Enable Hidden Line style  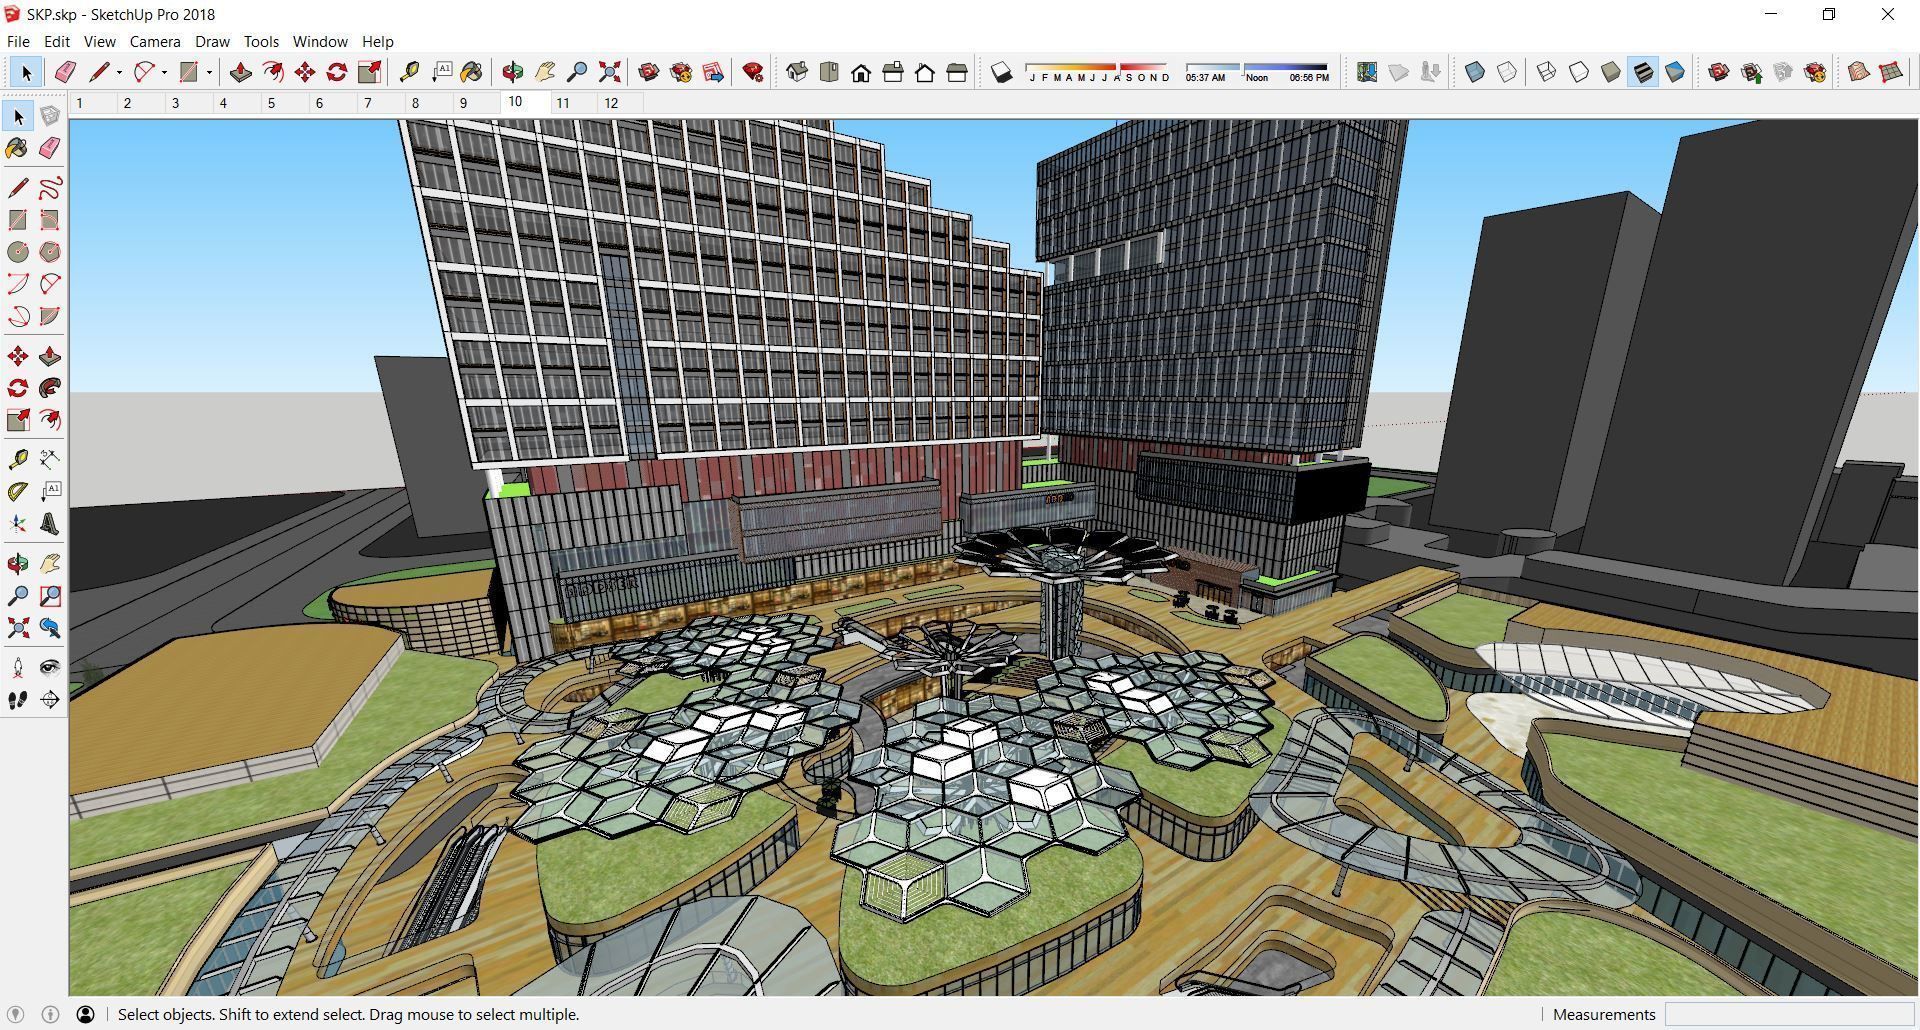click(1579, 72)
